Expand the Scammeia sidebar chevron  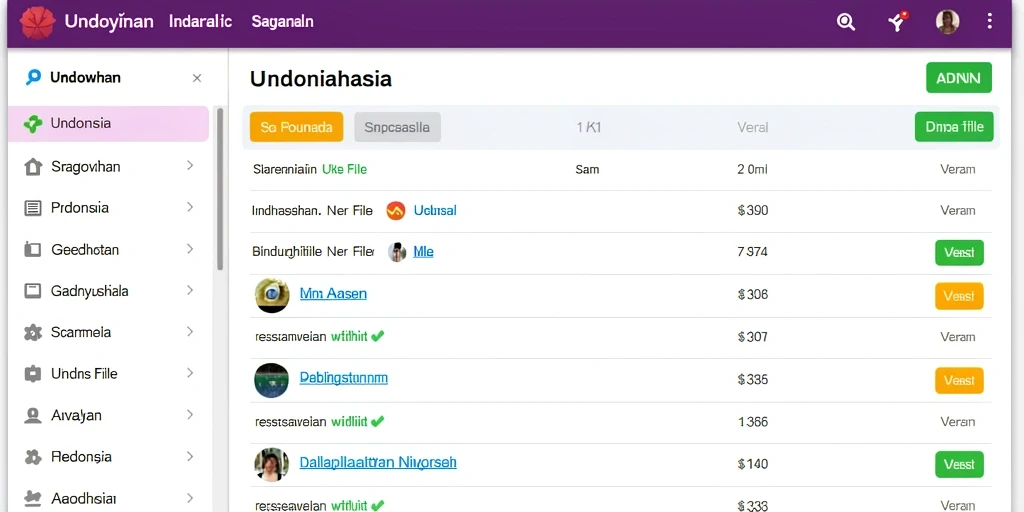(x=190, y=332)
